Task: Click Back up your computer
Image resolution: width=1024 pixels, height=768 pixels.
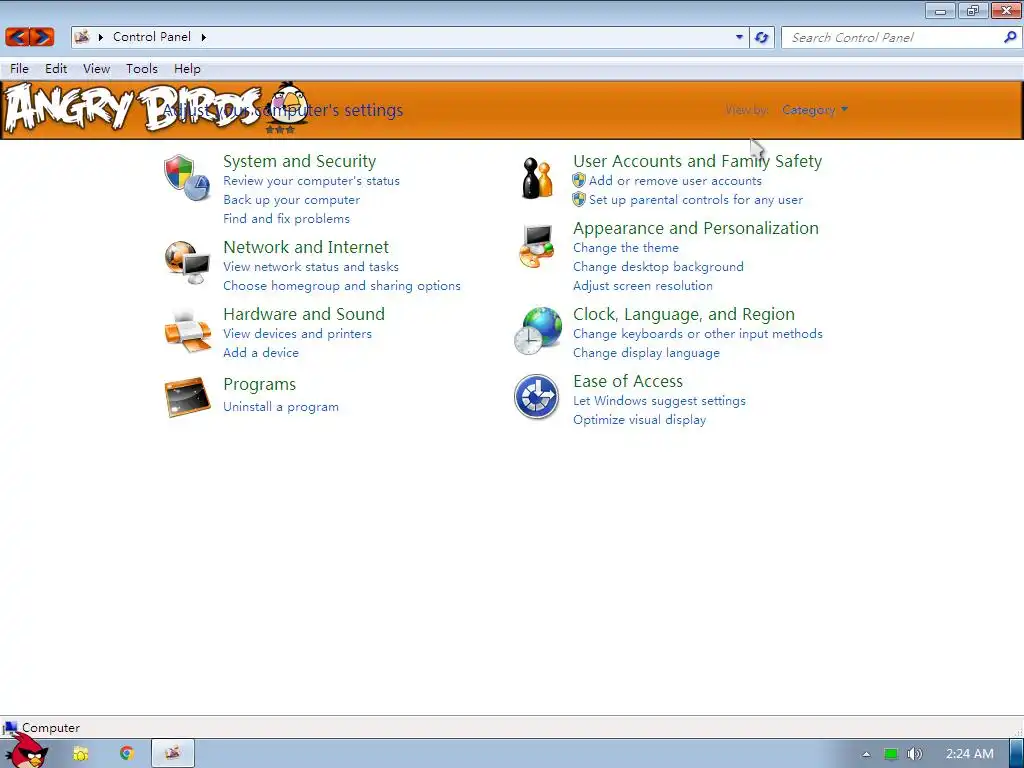Action: (291, 200)
